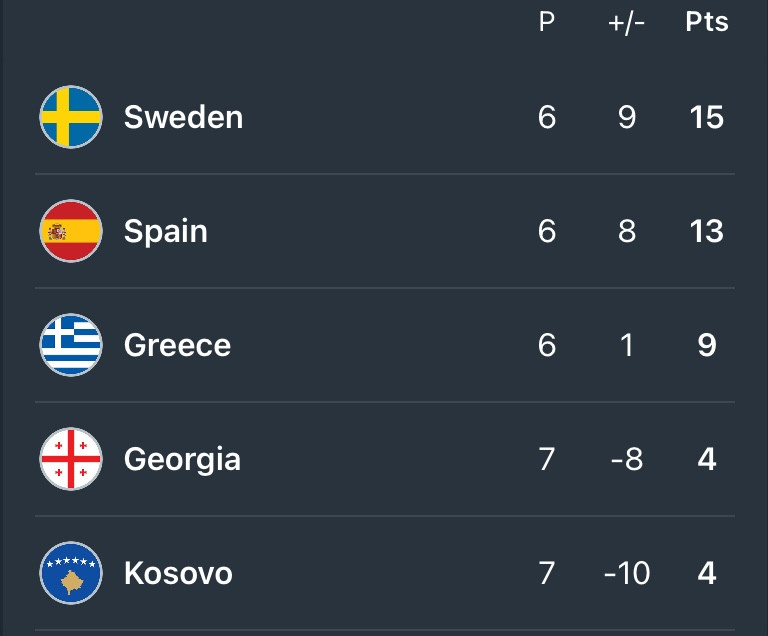Select the Greece flag icon
768x636 pixels.
click(71, 345)
